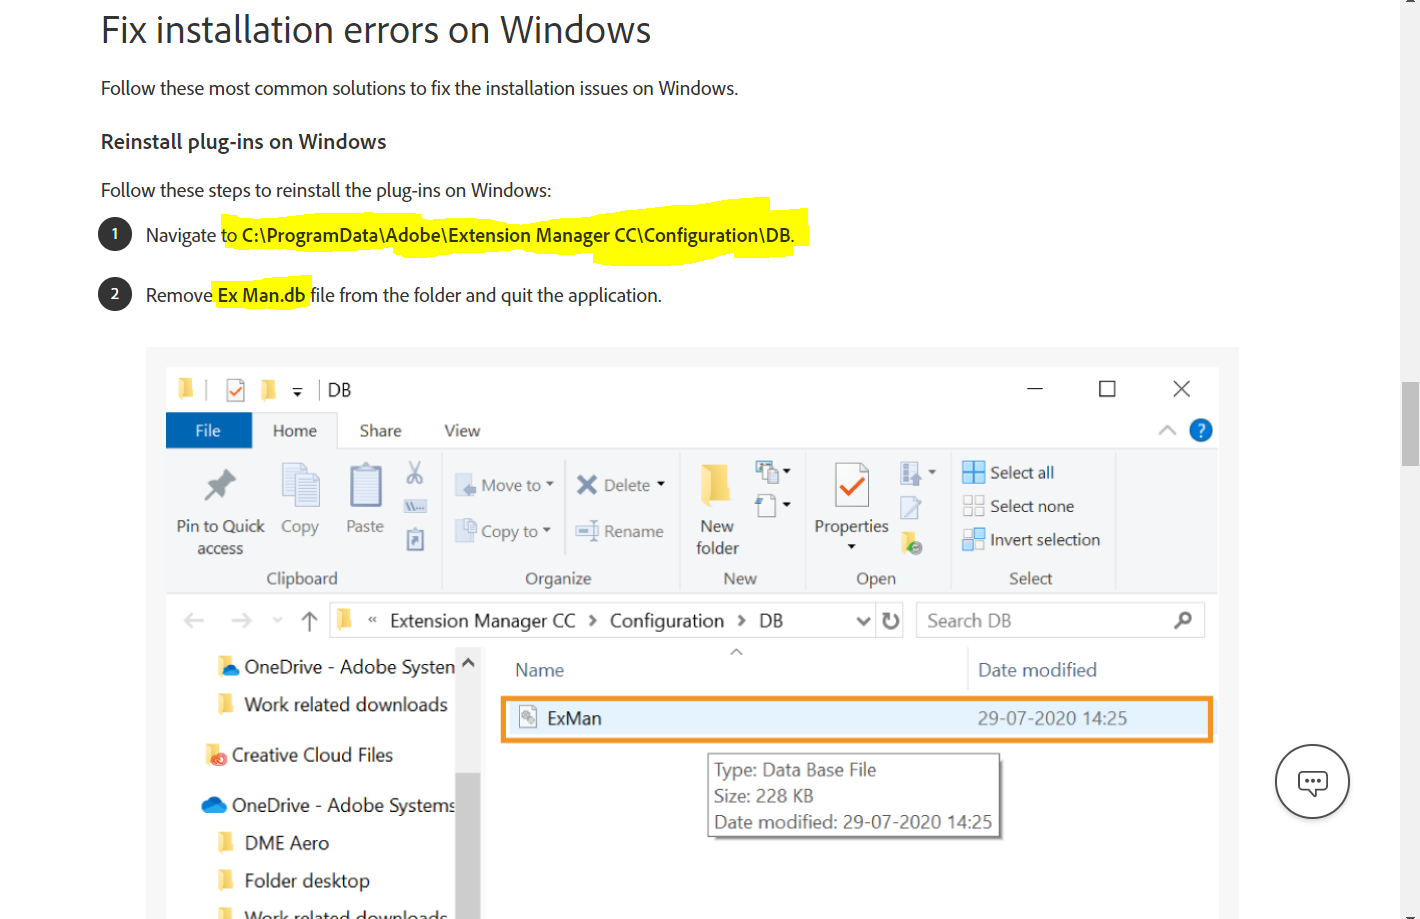
Task: Refresh the DB folder view
Action: coord(890,620)
